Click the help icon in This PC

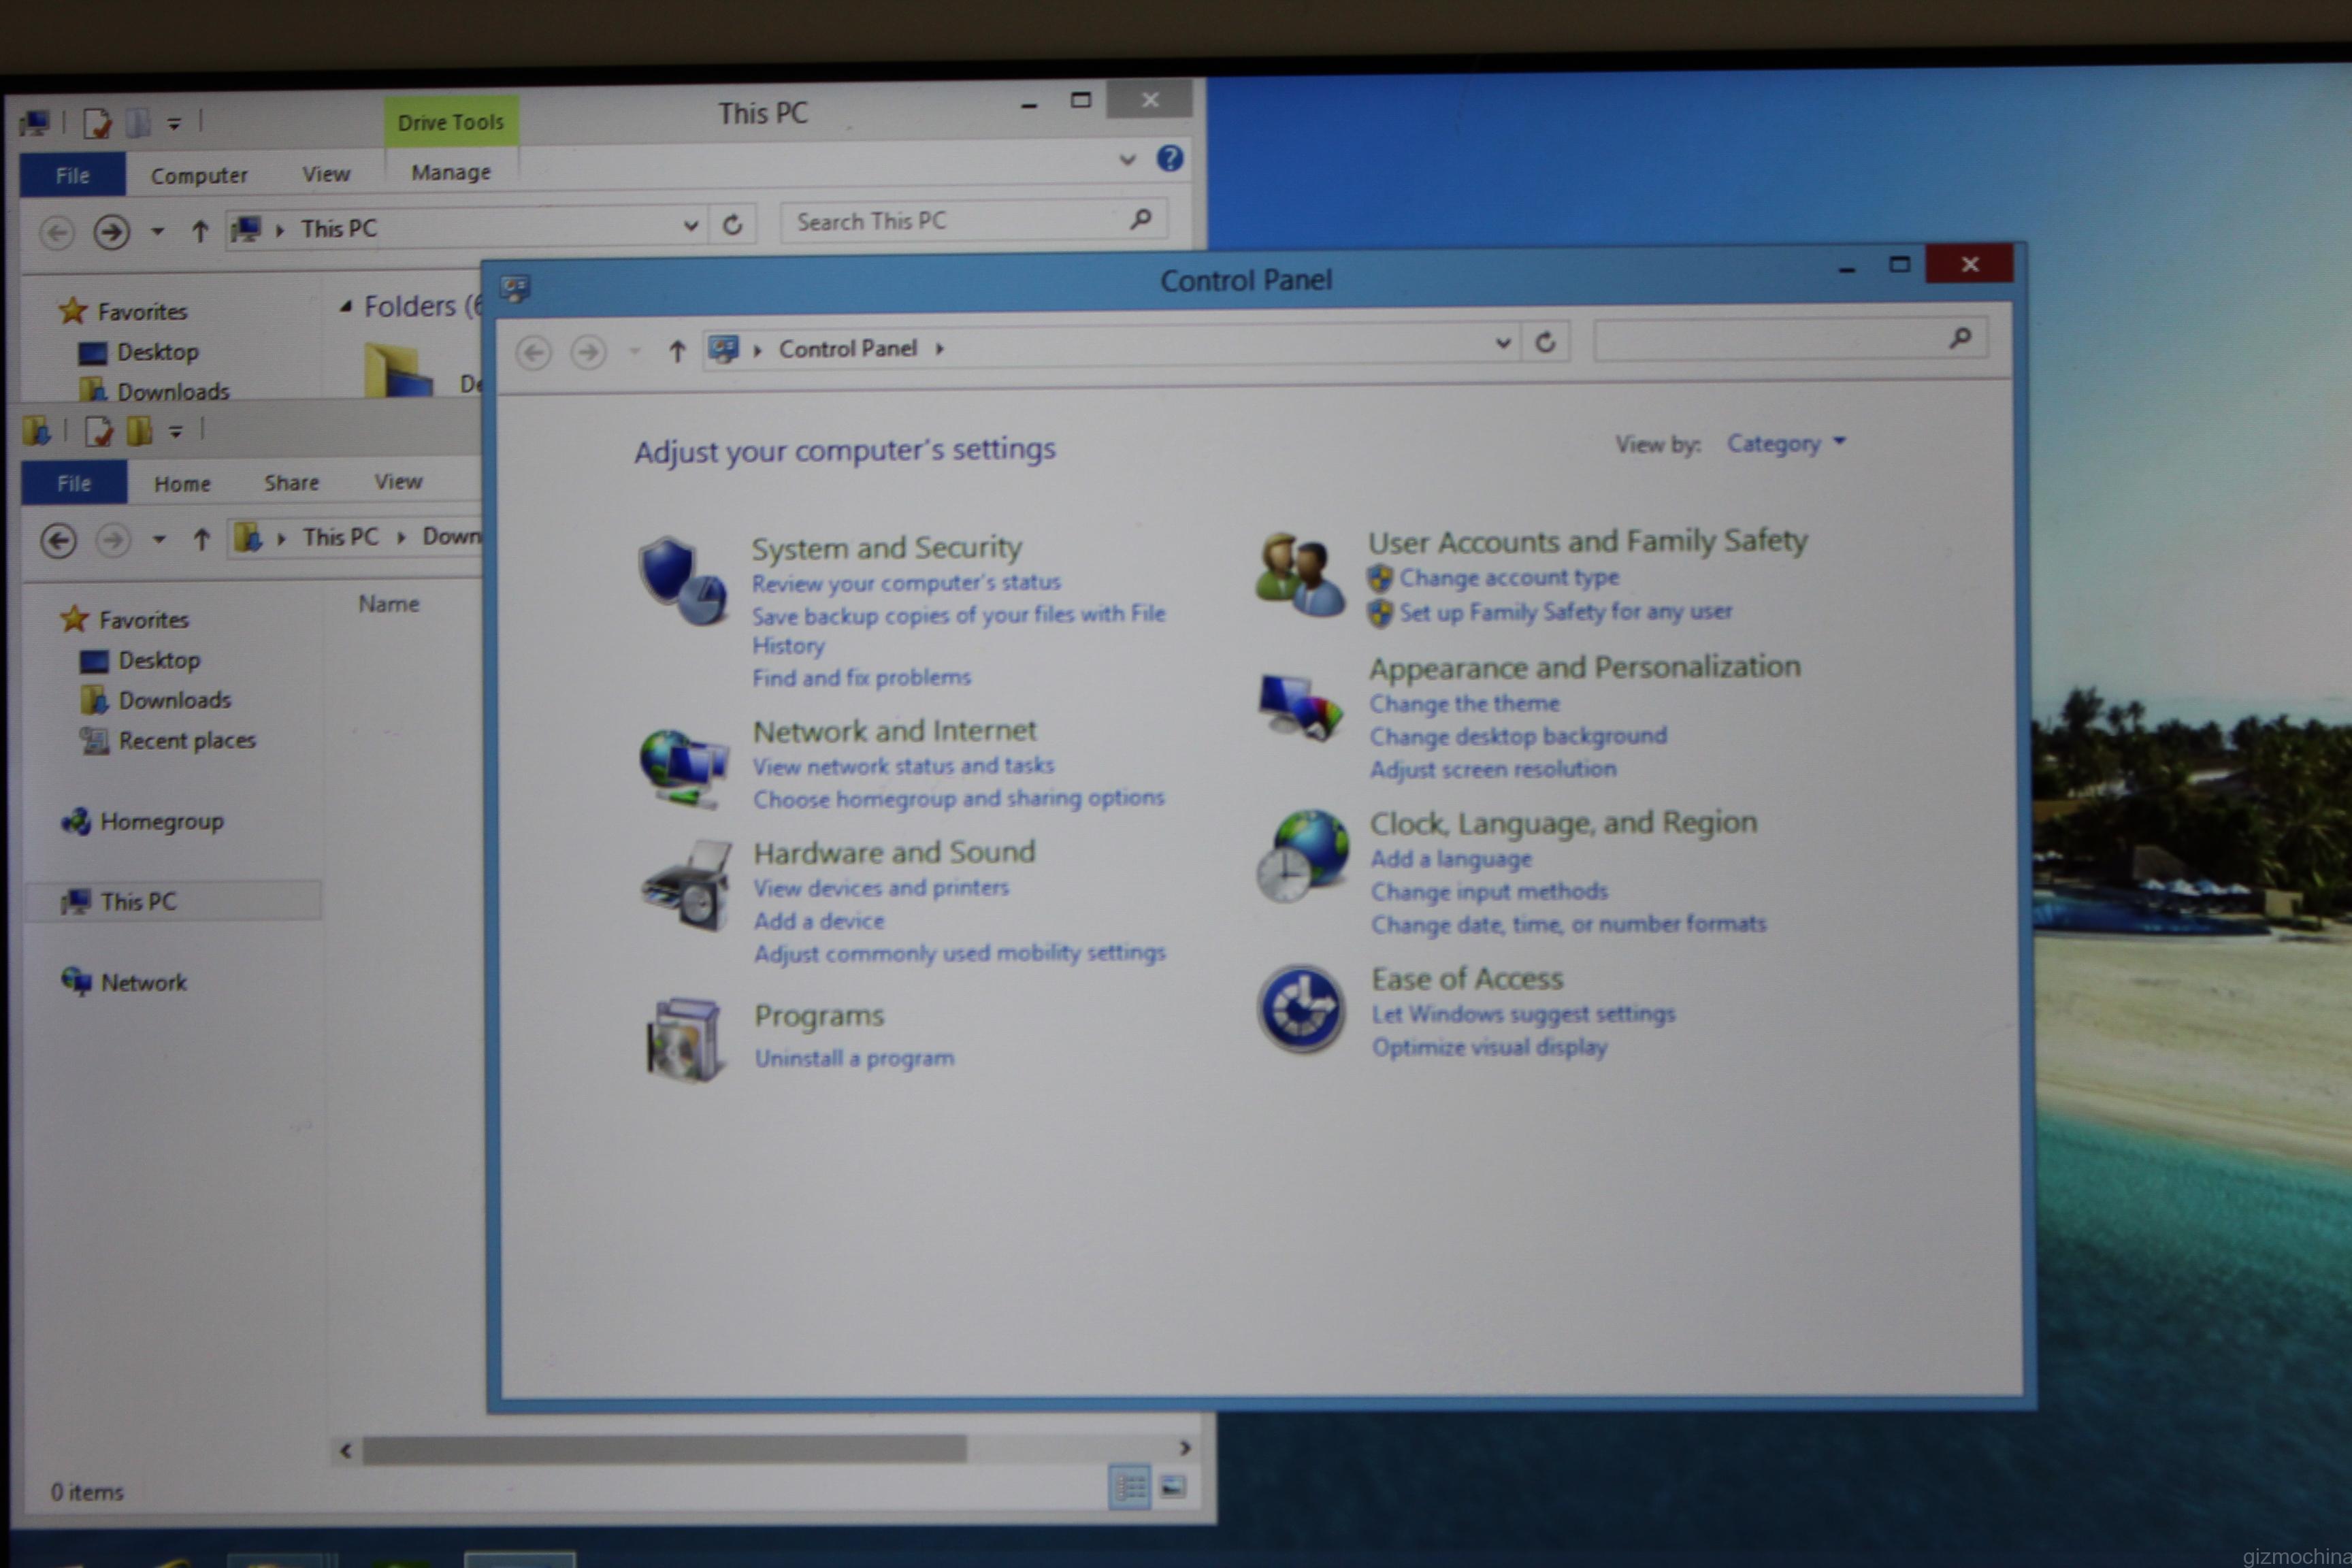point(1170,158)
